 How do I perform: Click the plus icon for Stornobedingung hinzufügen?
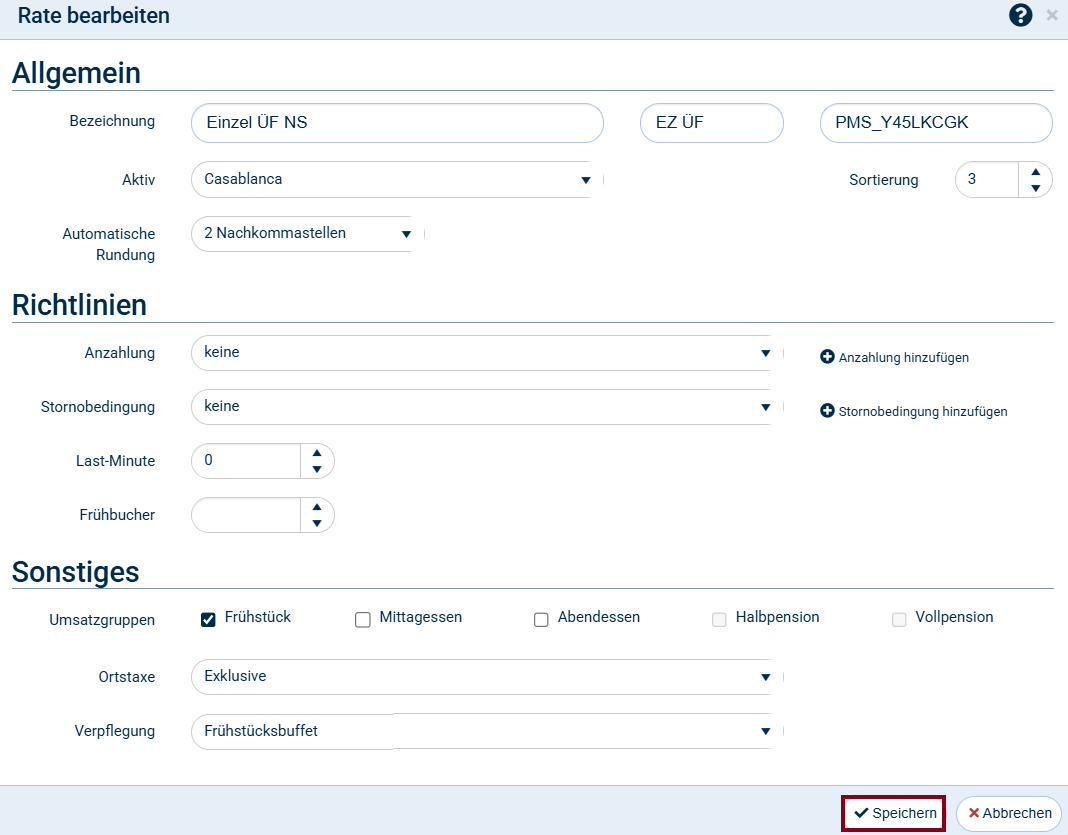tap(827, 411)
